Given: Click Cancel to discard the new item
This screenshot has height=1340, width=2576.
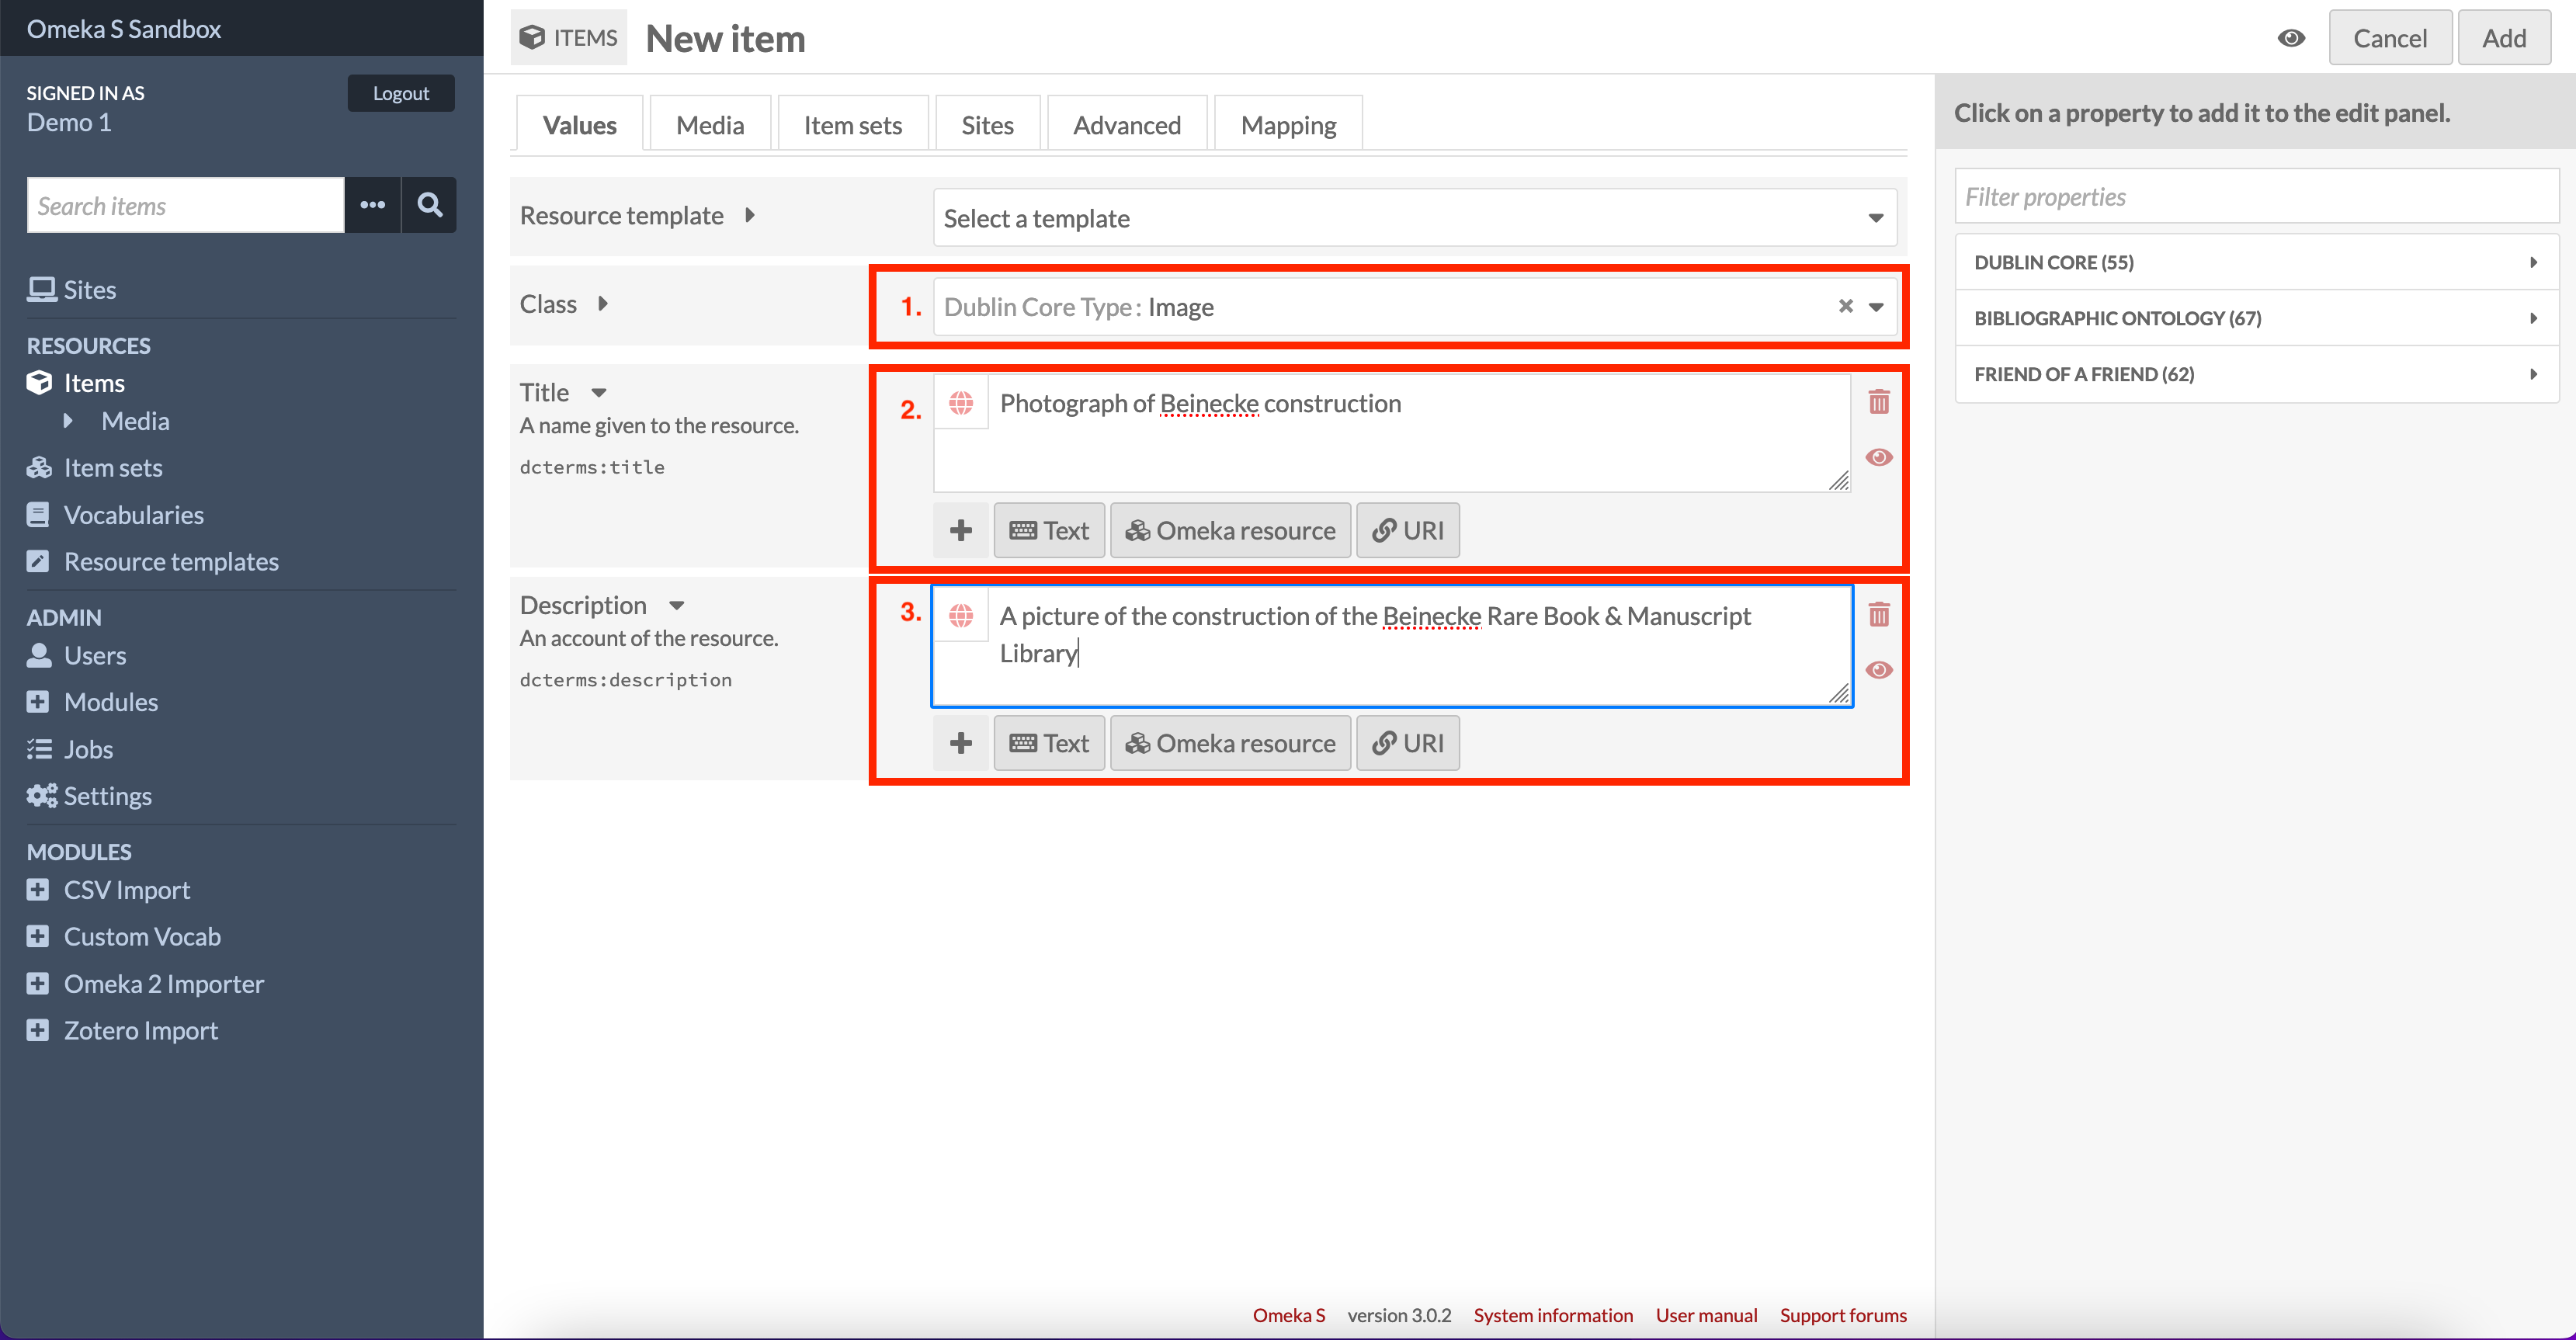Looking at the screenshot, I should [2389, 38].
